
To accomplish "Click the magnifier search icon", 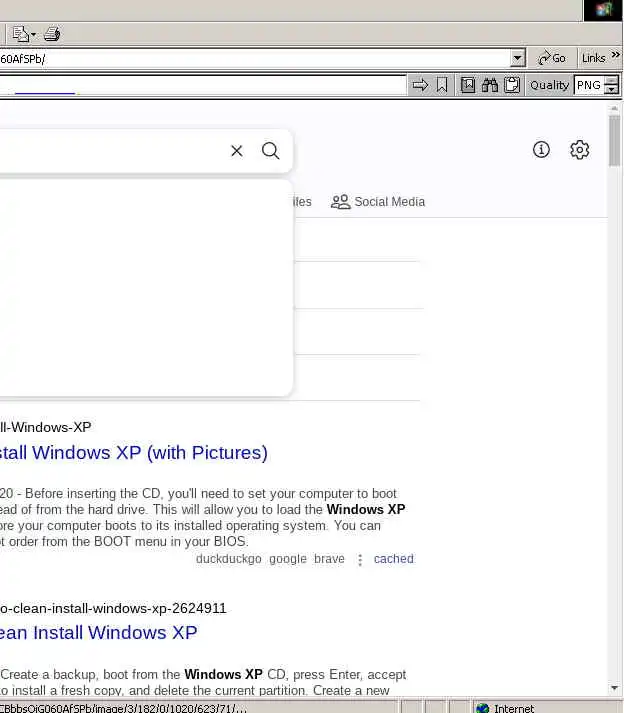I will [x=271, y=151].
